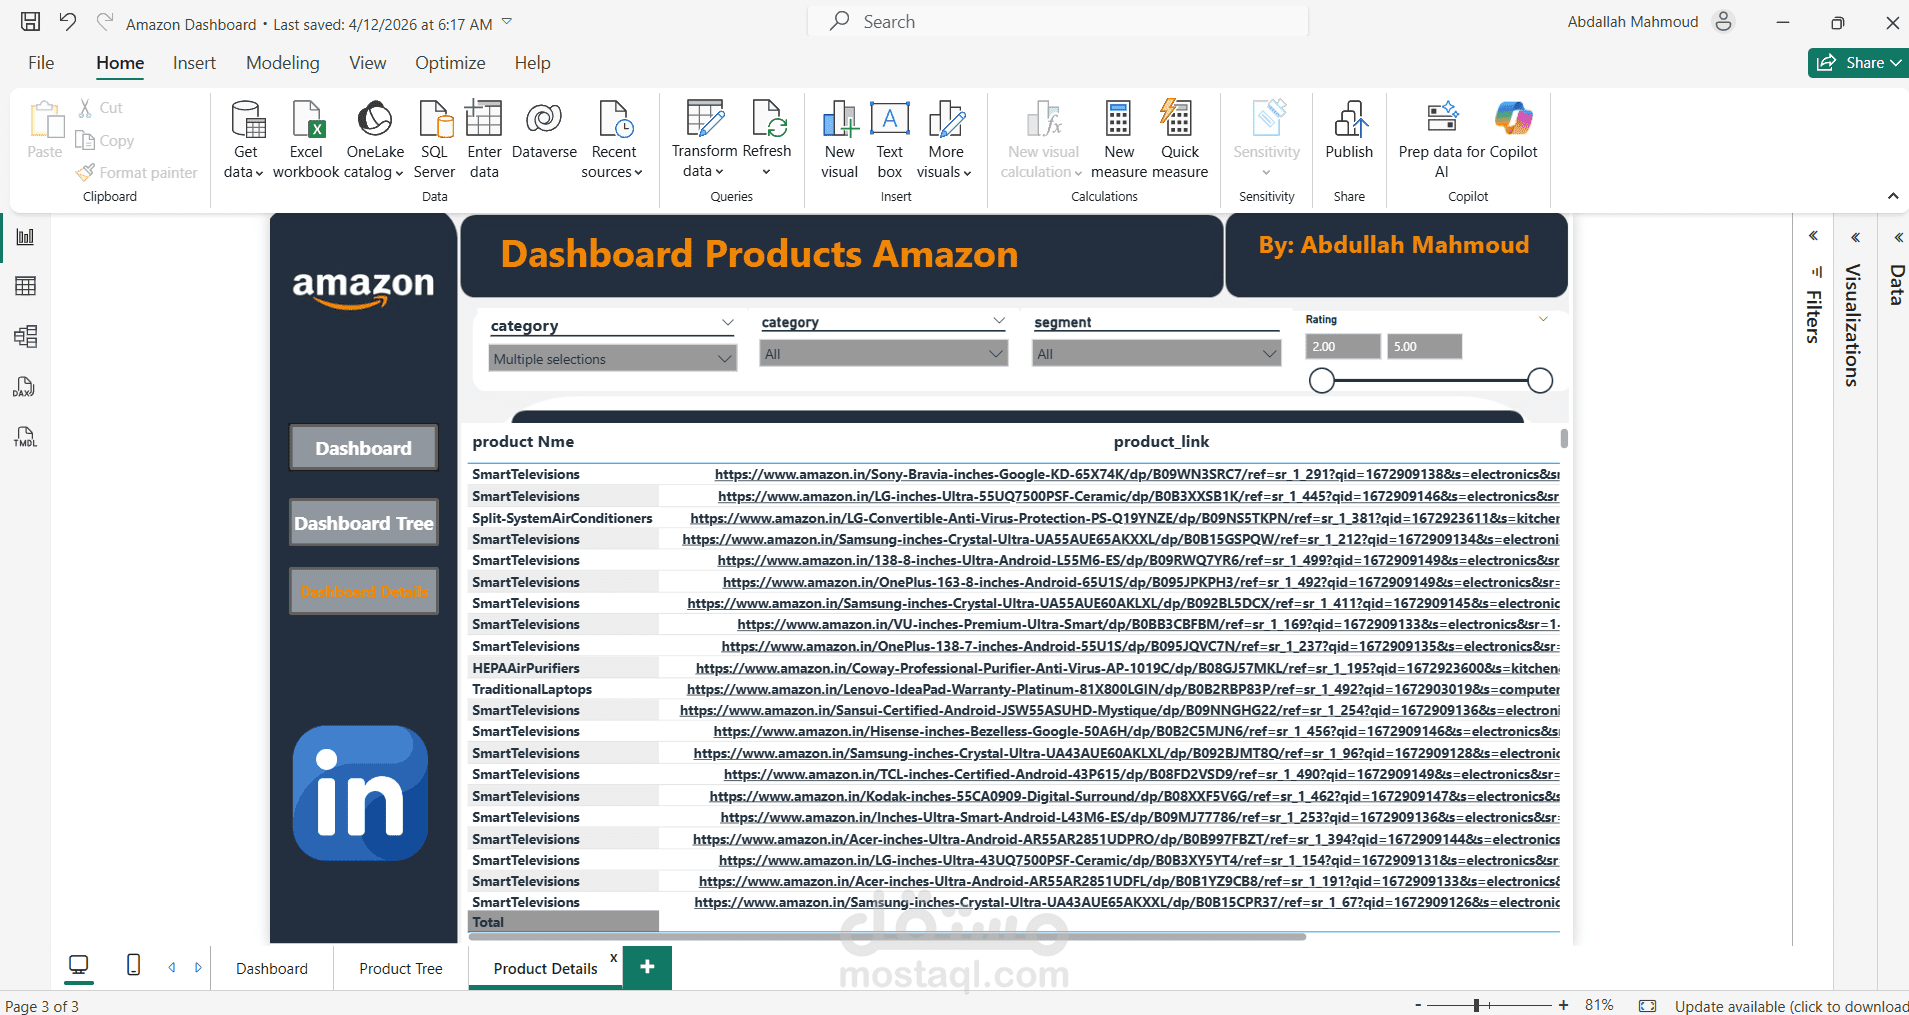Create a Quick measure

point(1180,140)
